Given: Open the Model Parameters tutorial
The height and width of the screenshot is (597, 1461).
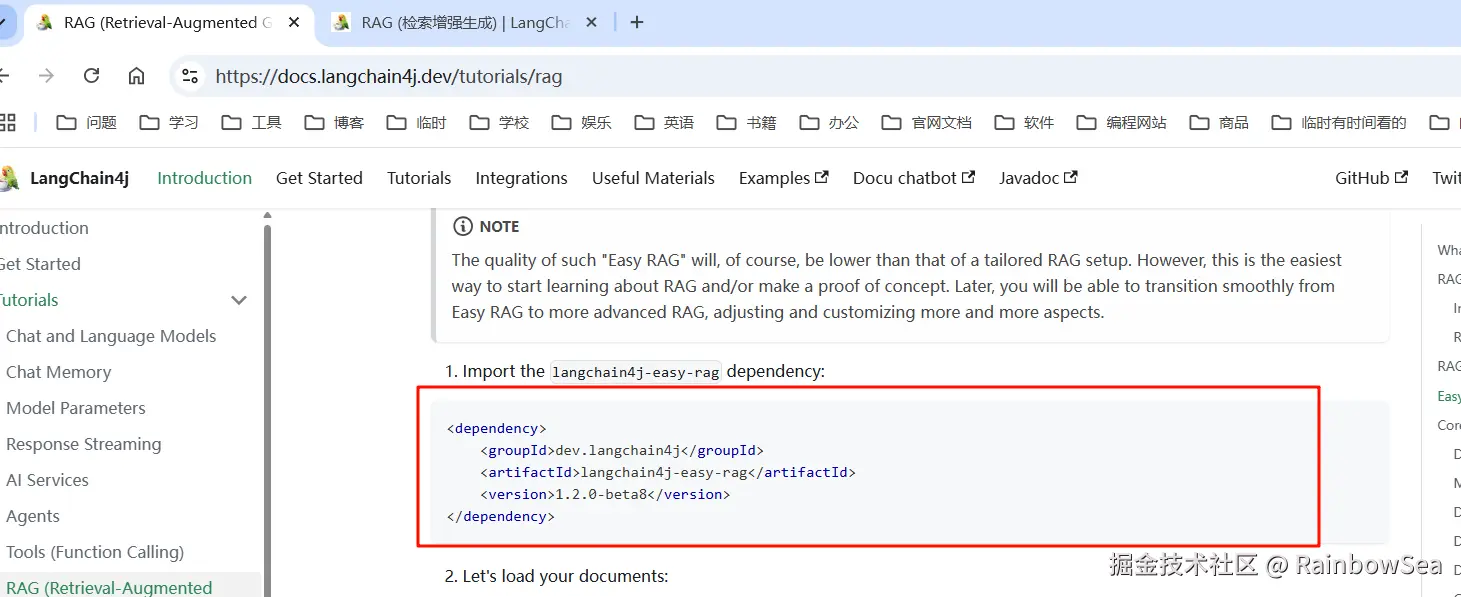Looking at the screenshot, I should coord(76,408).
